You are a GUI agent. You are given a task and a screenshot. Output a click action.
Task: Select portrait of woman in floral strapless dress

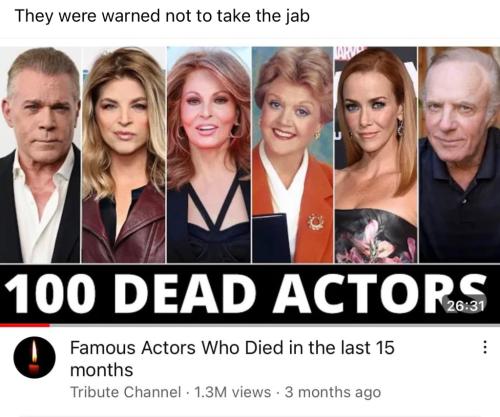tap(376, 155)
